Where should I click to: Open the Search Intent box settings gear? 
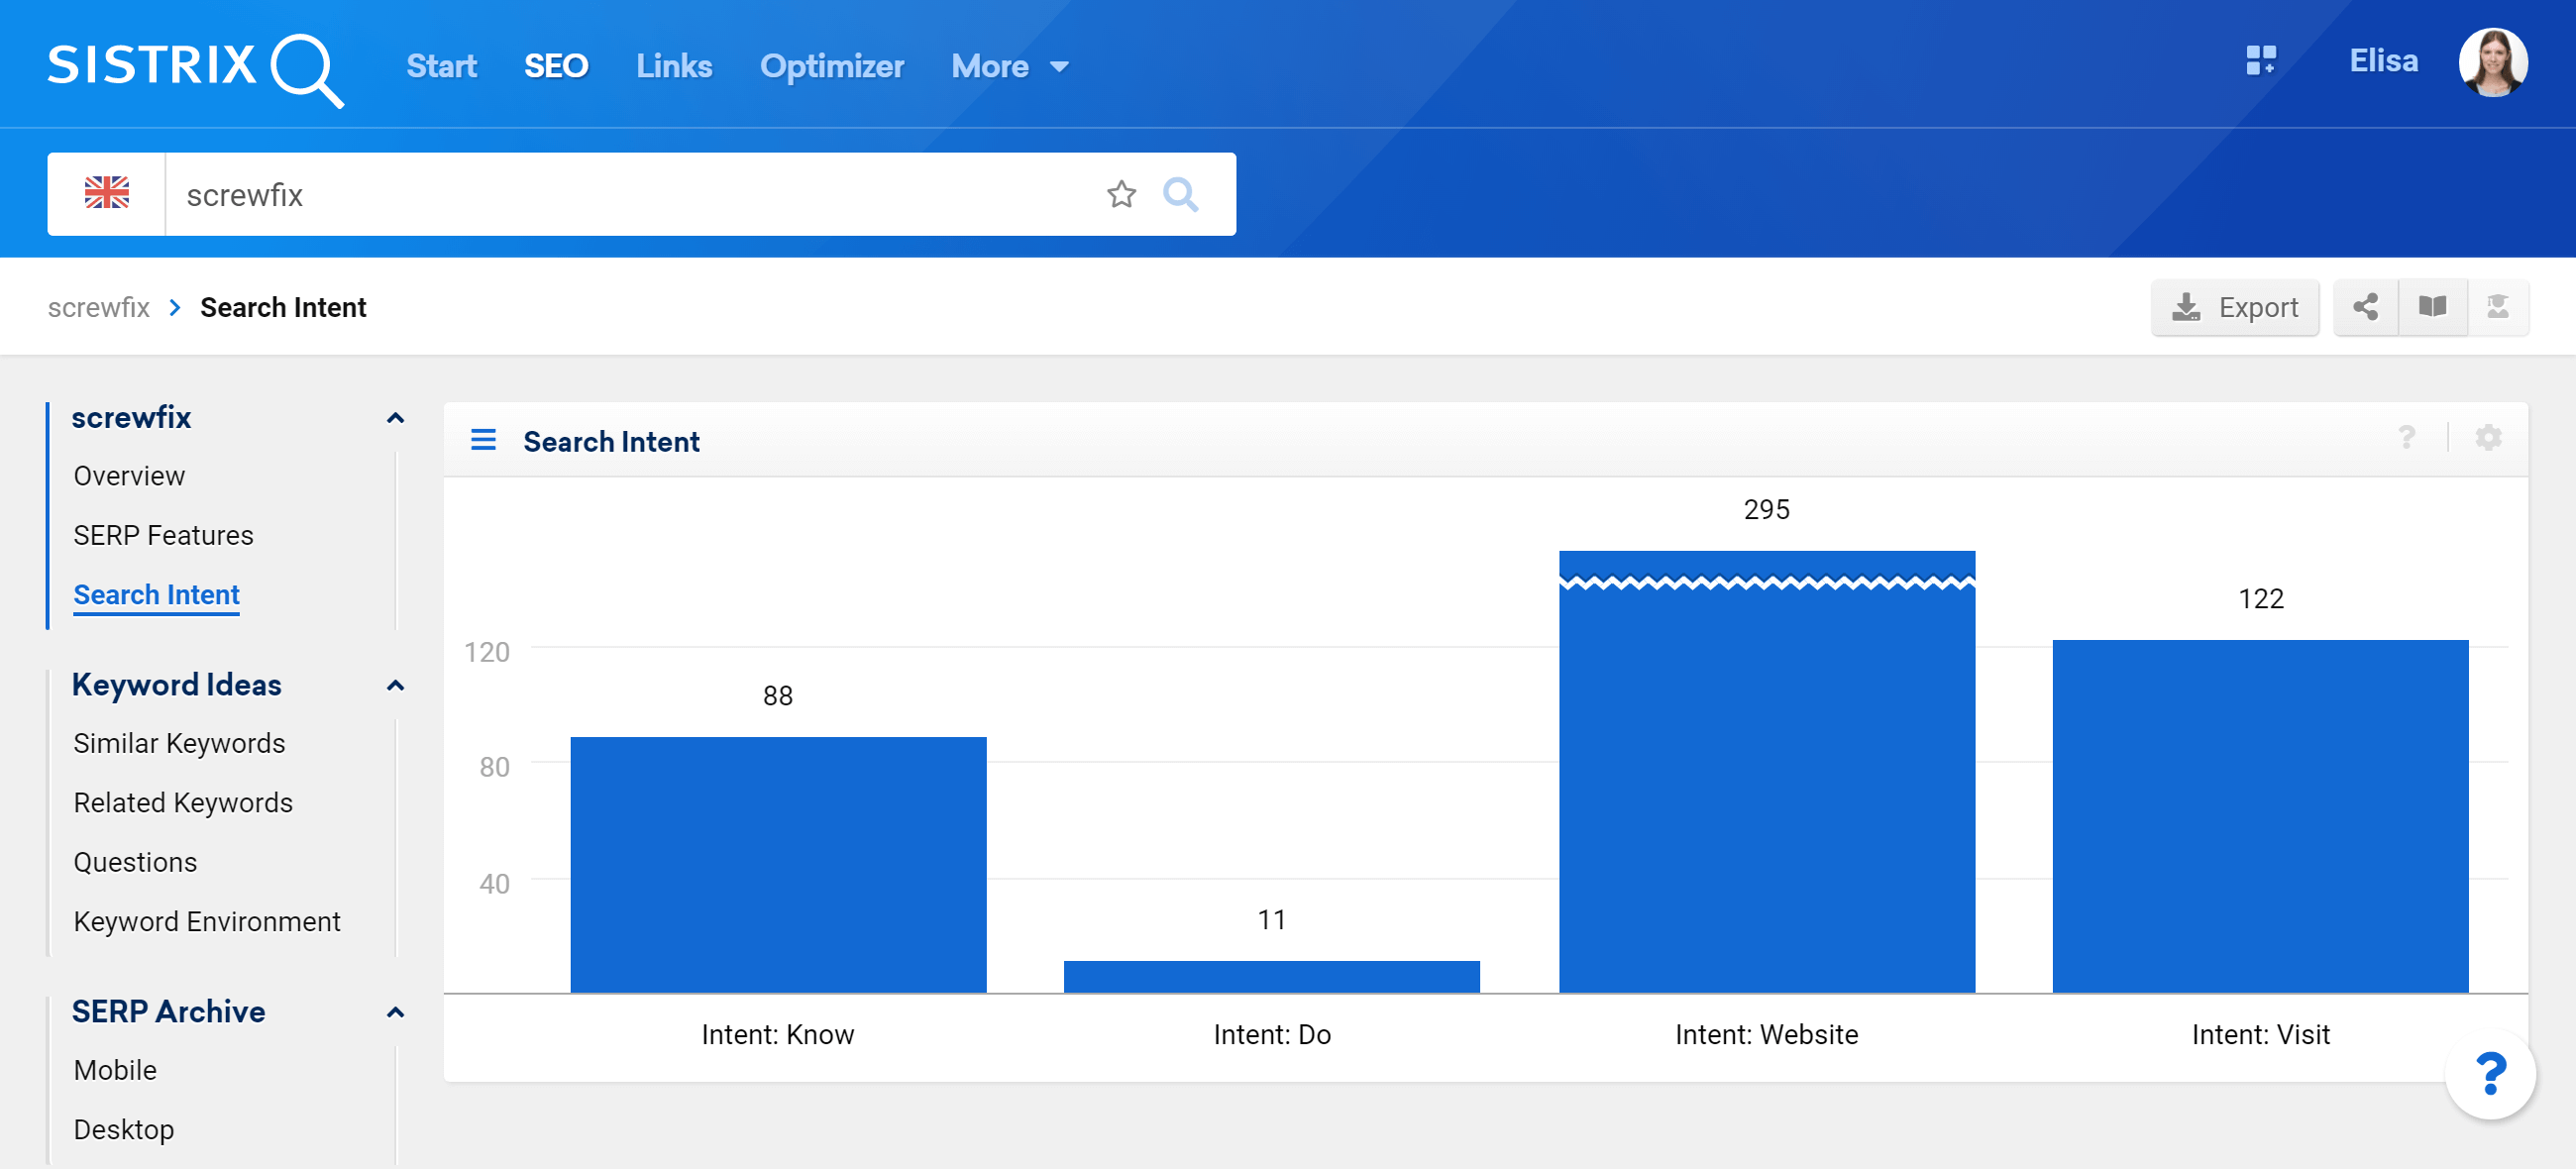click(x=2488, y=438)
